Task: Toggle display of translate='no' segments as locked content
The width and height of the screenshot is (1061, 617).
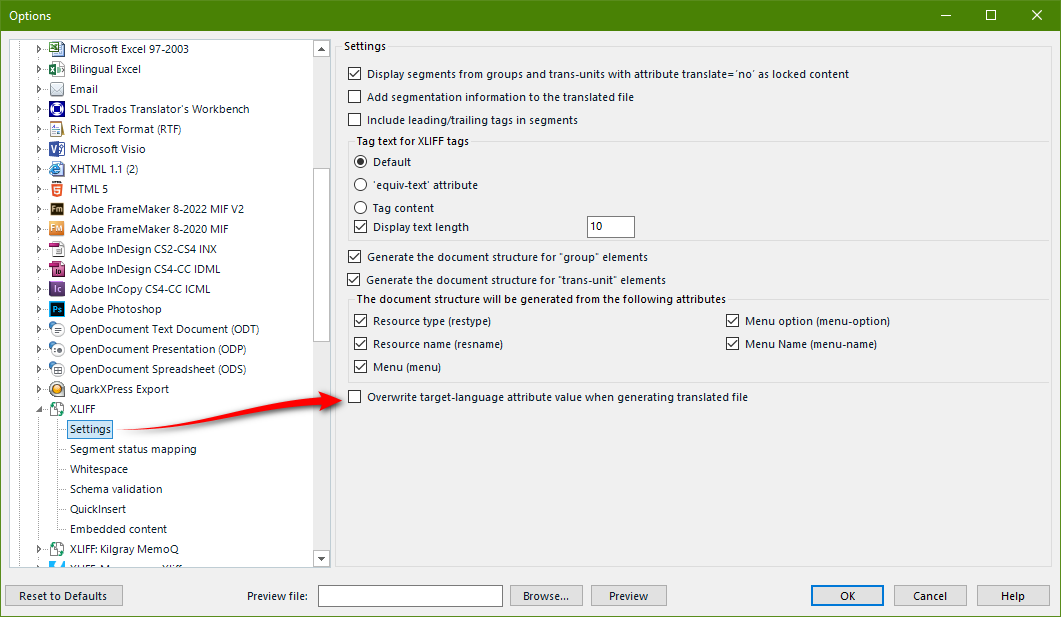Action: pos(354,74)
